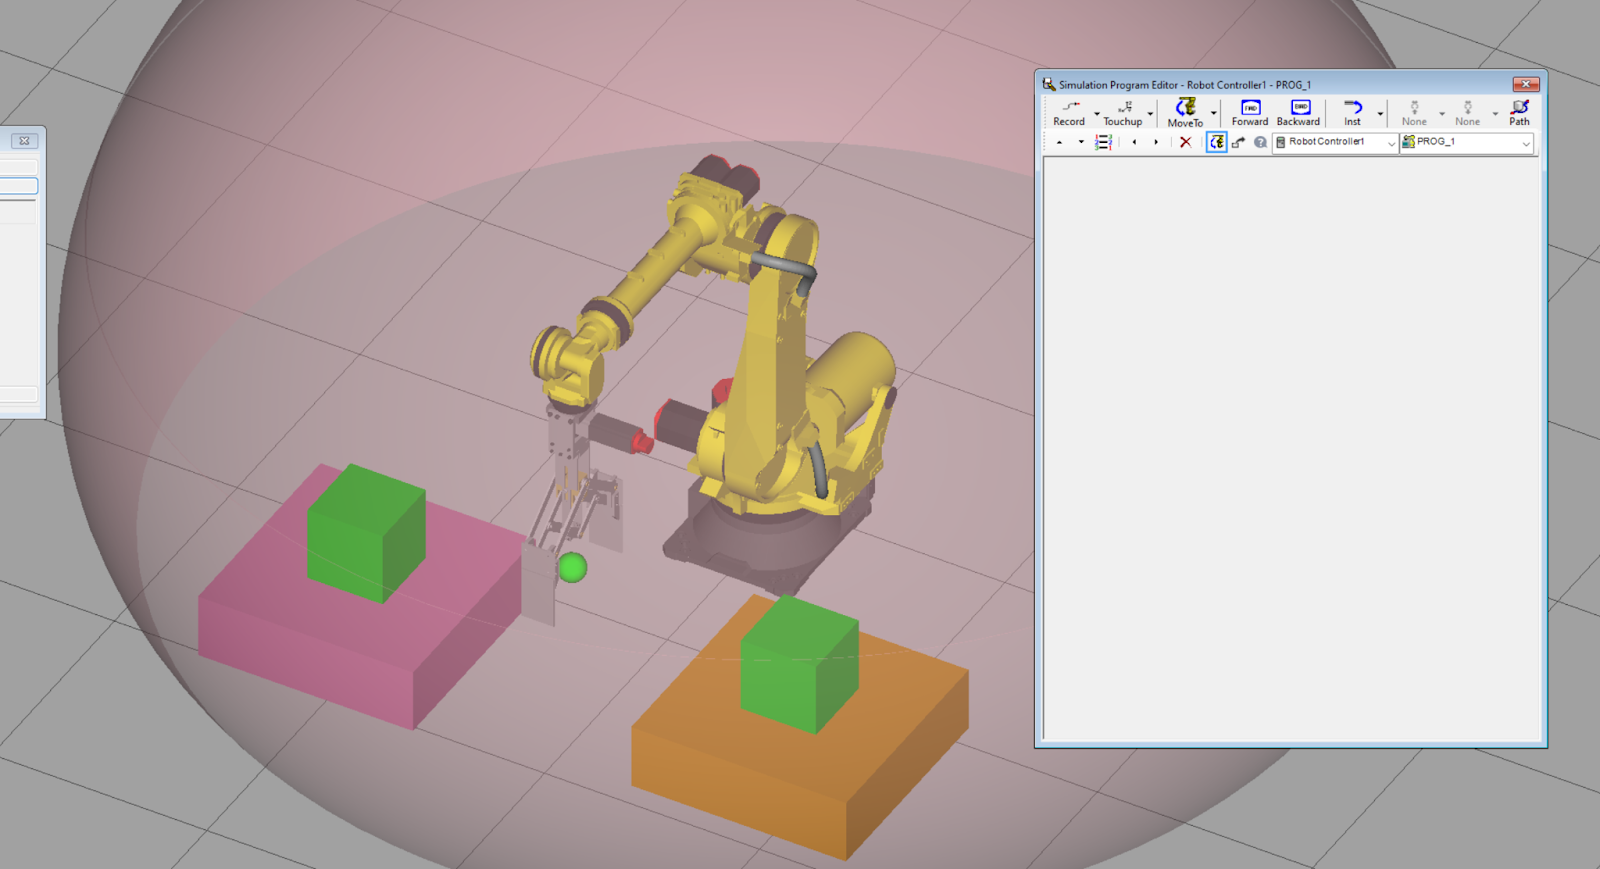The width and height of the screenshot is (1600, 869).
Task: Move line up with up arrow
Action: coord(1059,143)
